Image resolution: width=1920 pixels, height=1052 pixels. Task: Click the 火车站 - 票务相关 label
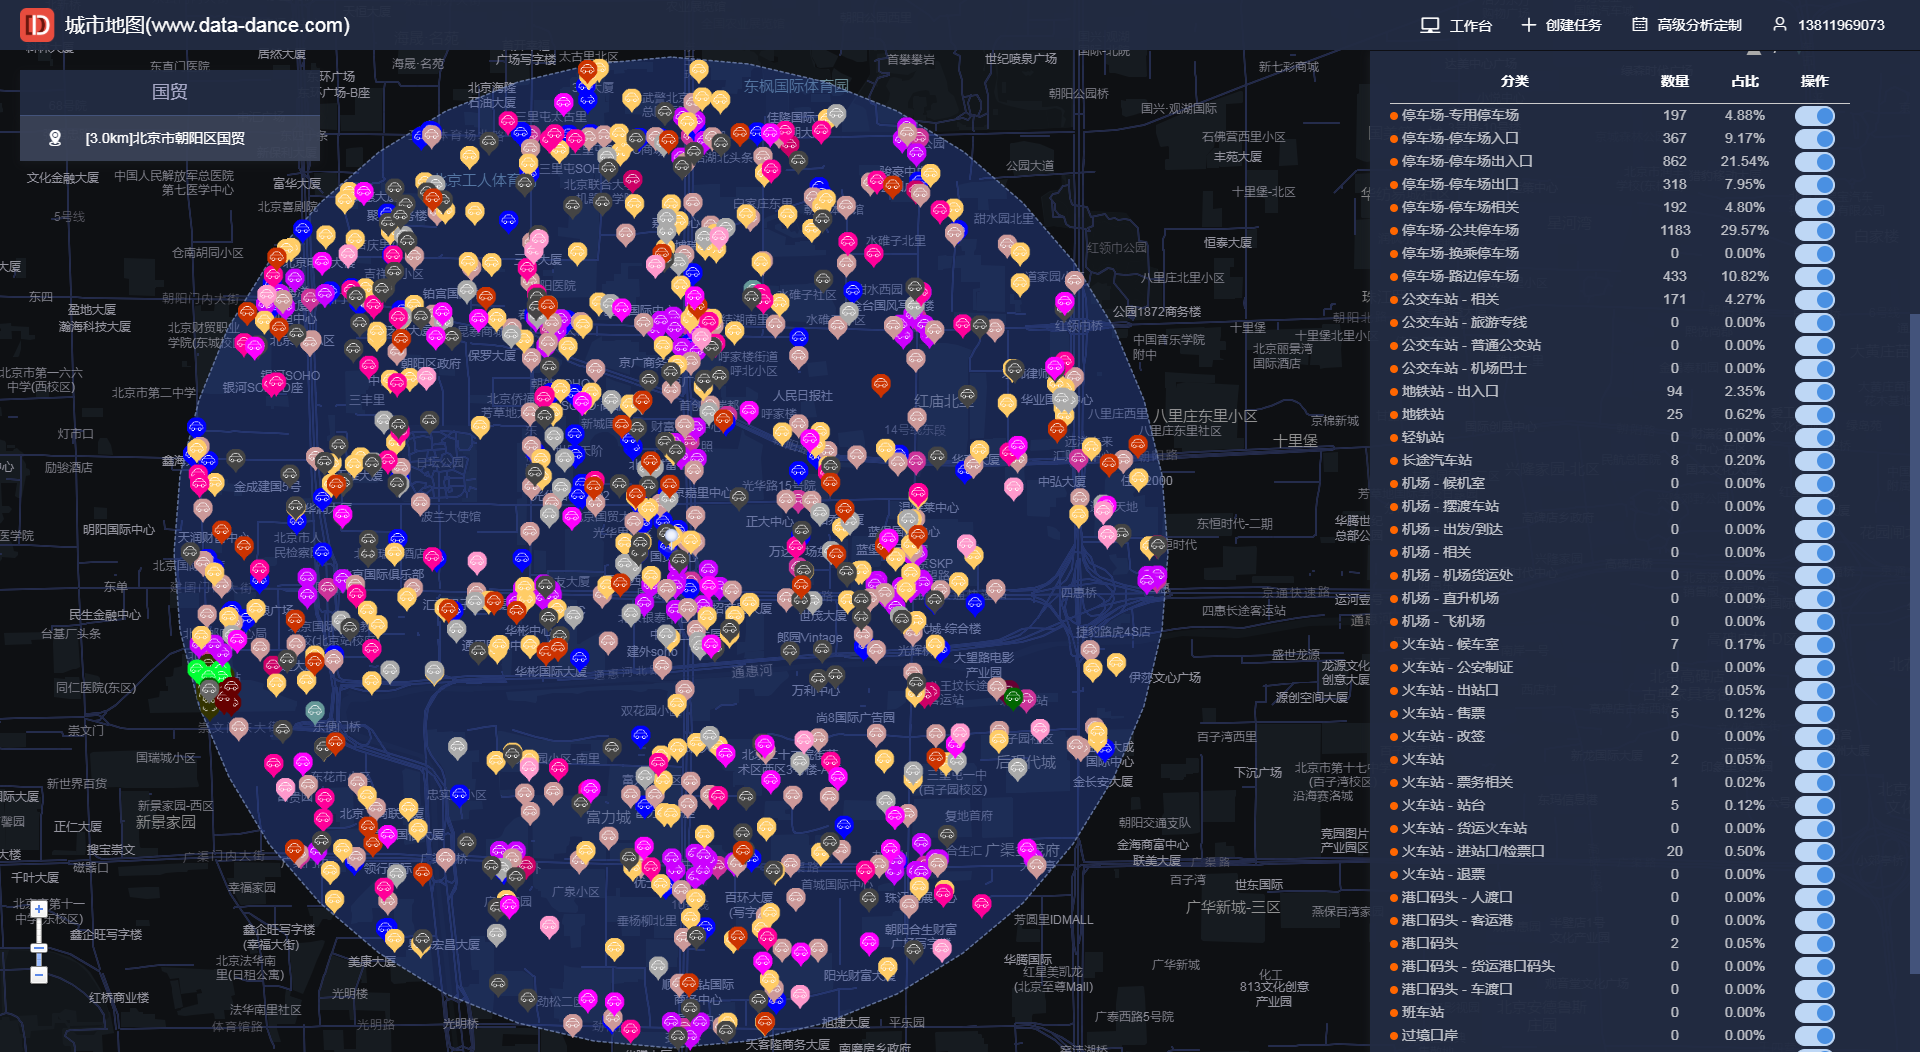tap(1457, 782)
